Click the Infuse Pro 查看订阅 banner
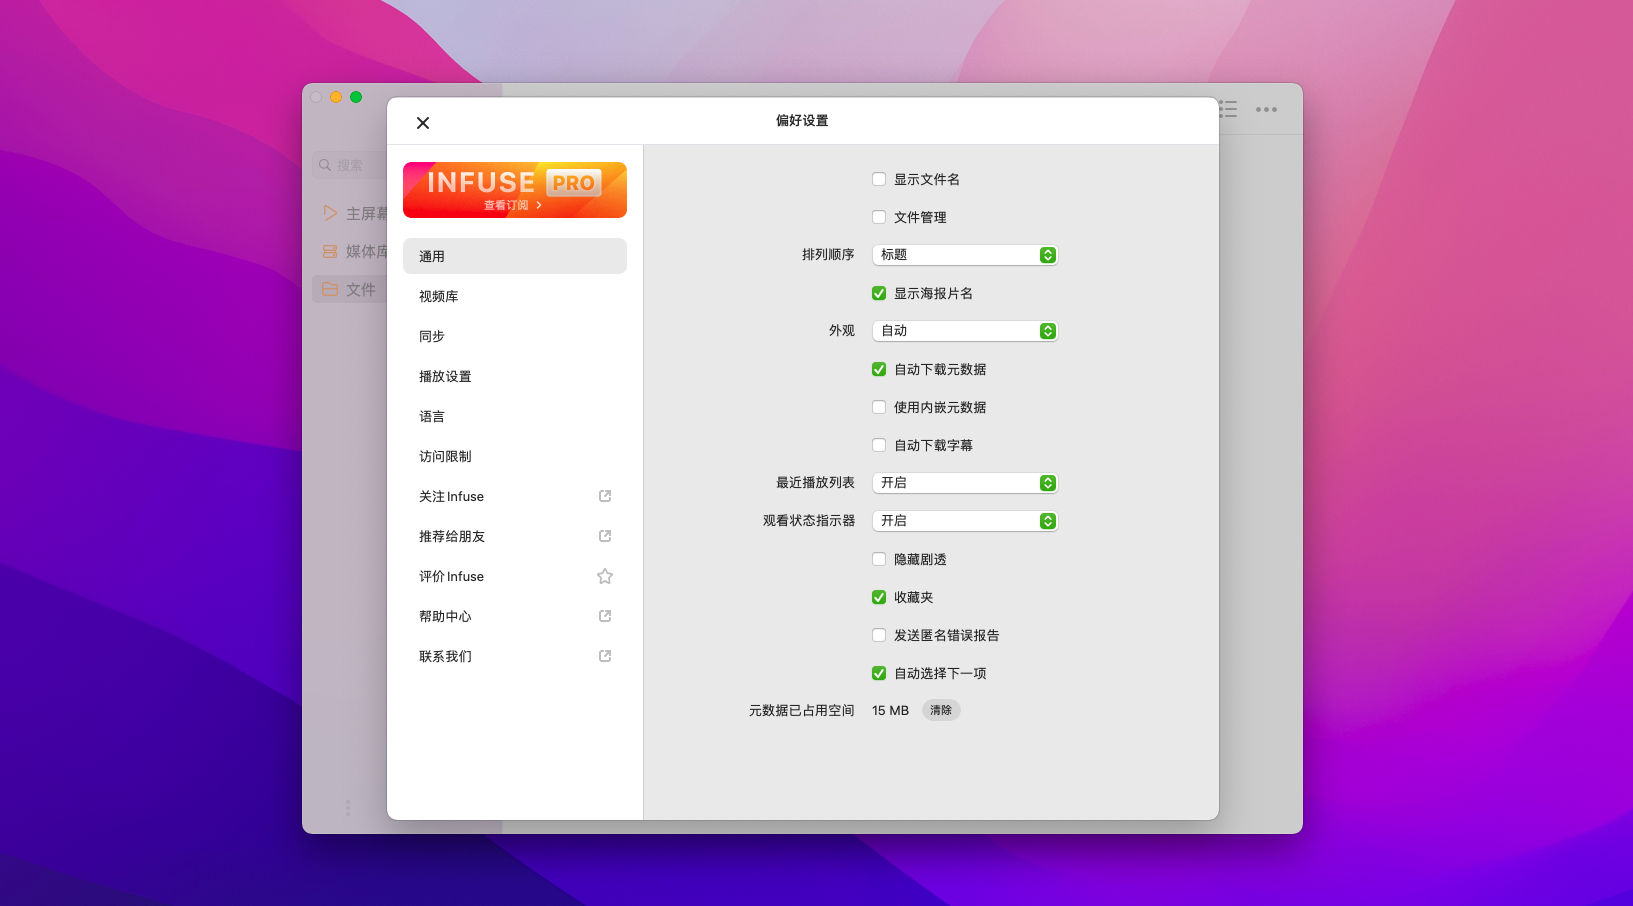1633x906 pixels. tap(514, 190)
